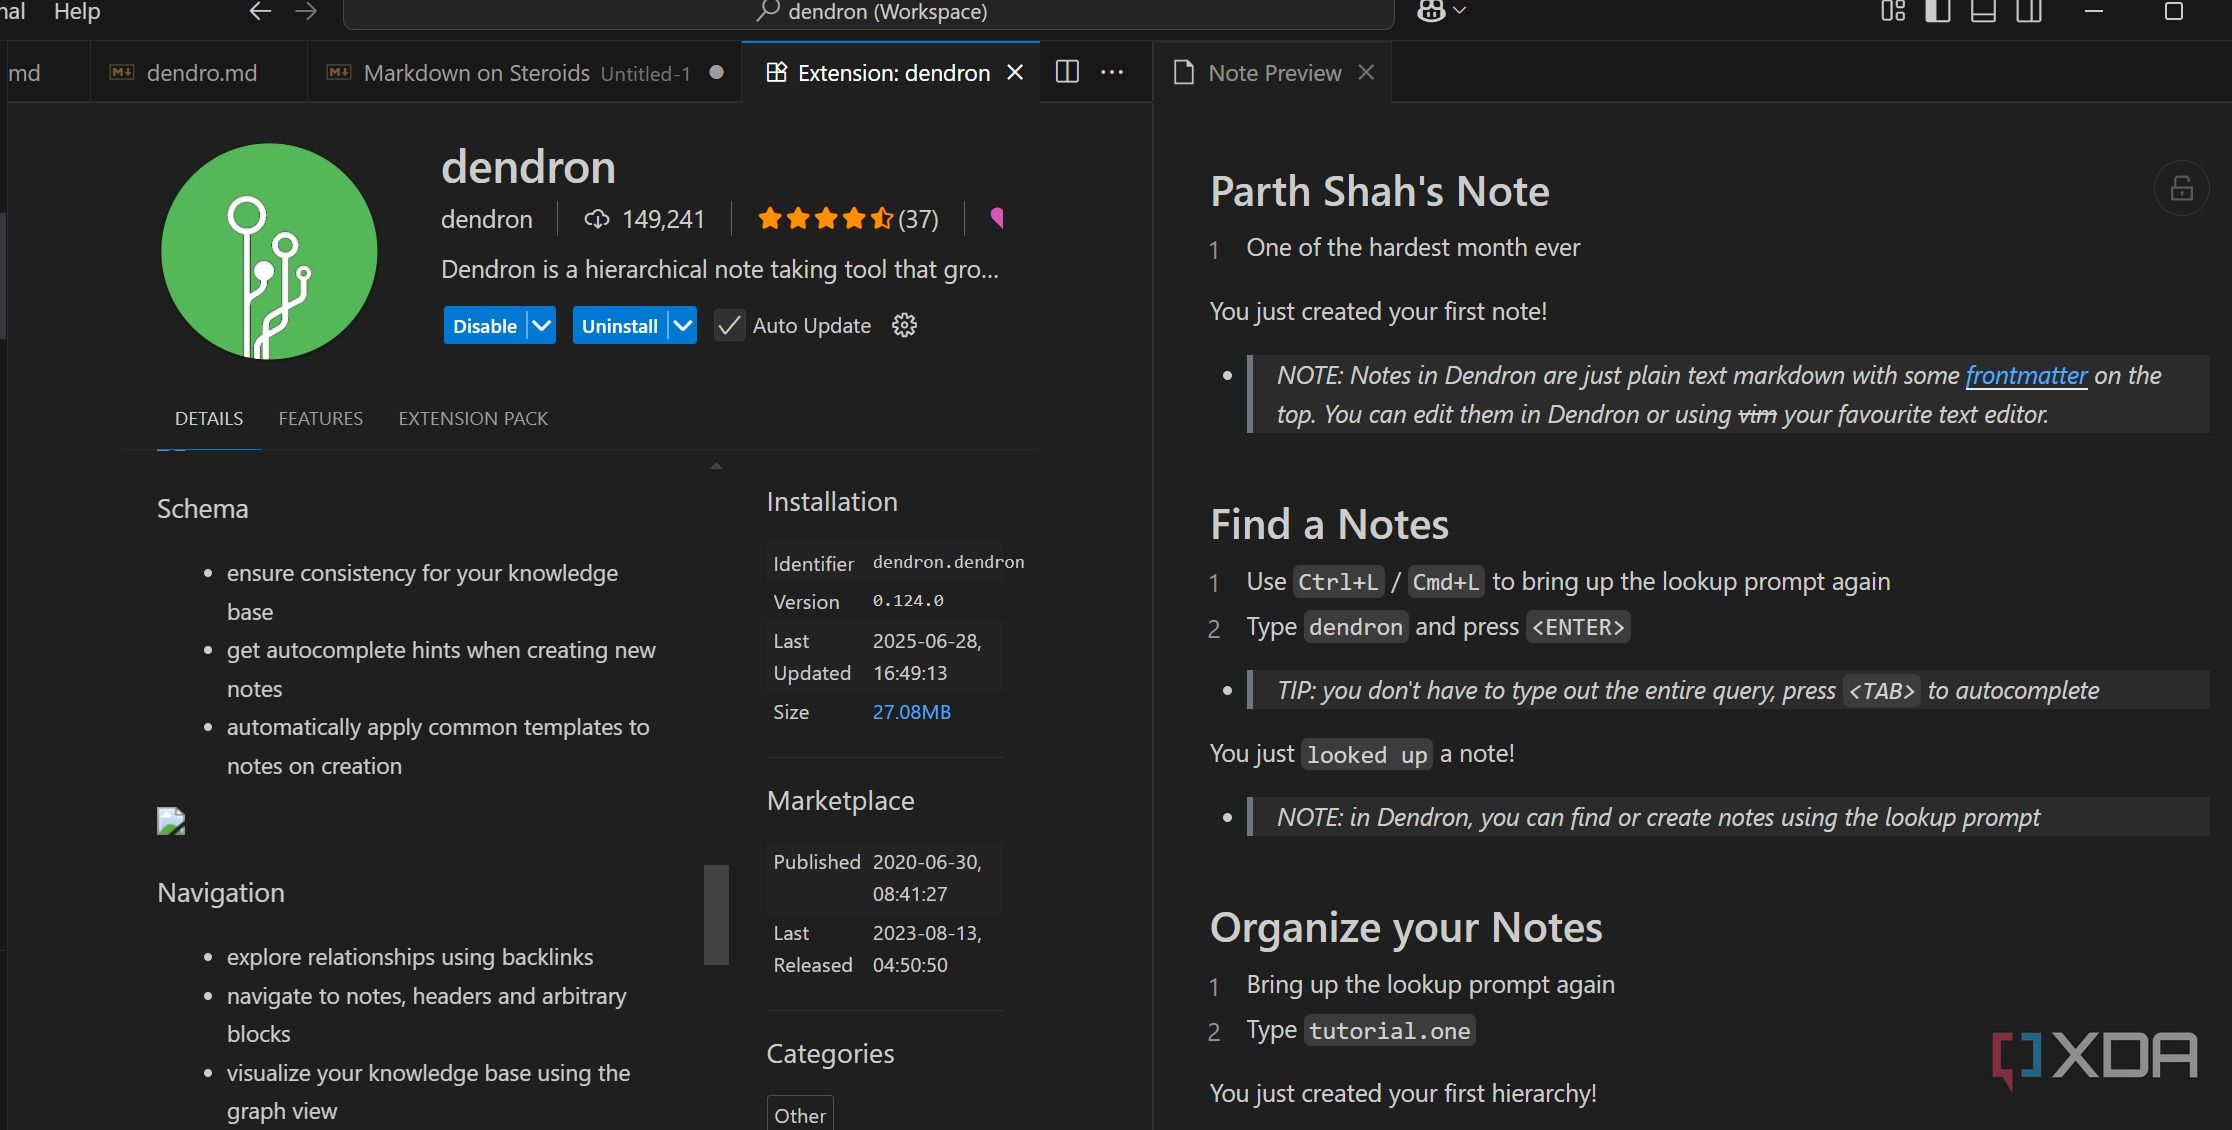Image resolution: width=2232 pixels, height=1130 pixels.
Task: Uncheck the Auto Update checkbox
Action: click(729, 326)
